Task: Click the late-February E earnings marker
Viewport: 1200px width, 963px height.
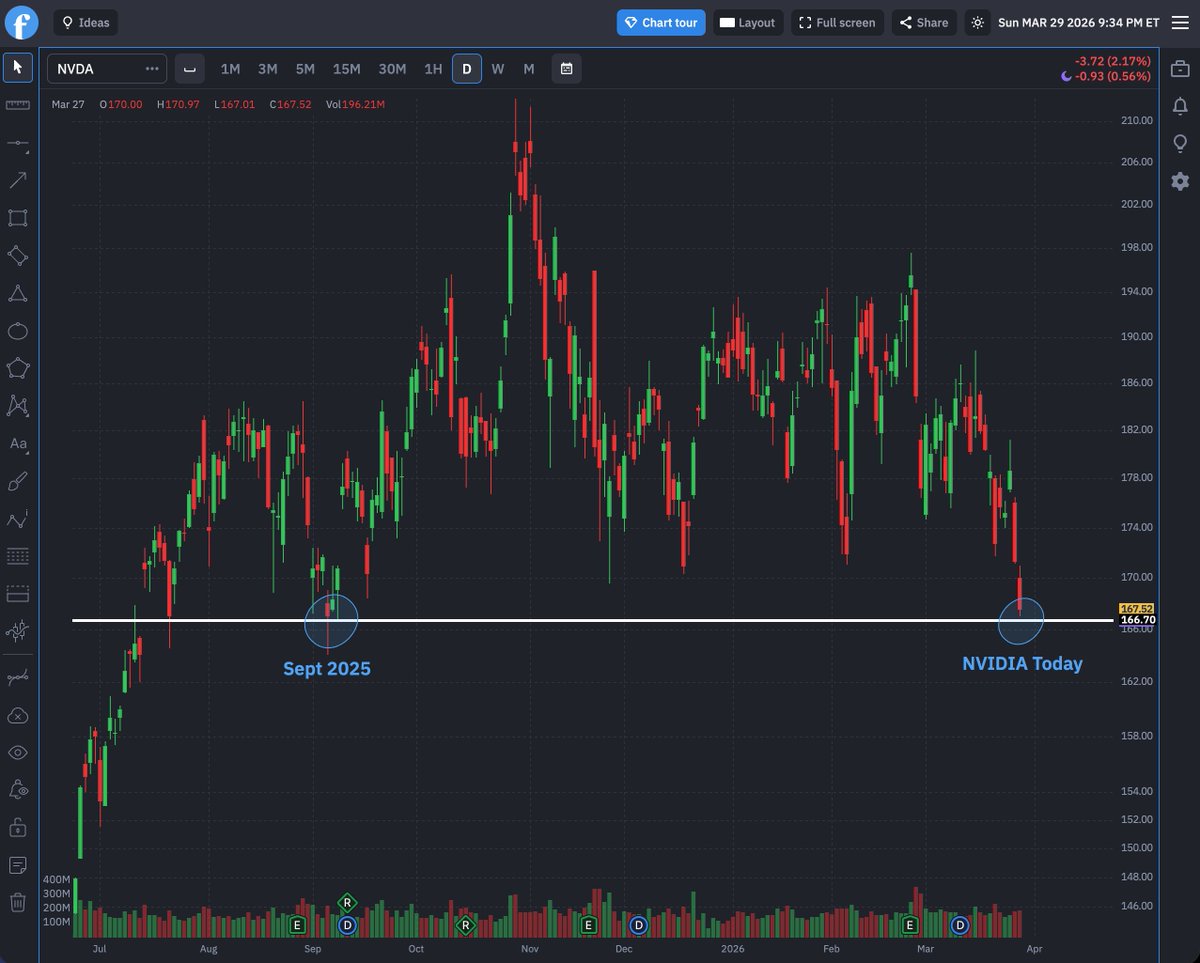Action: (910, 926)
